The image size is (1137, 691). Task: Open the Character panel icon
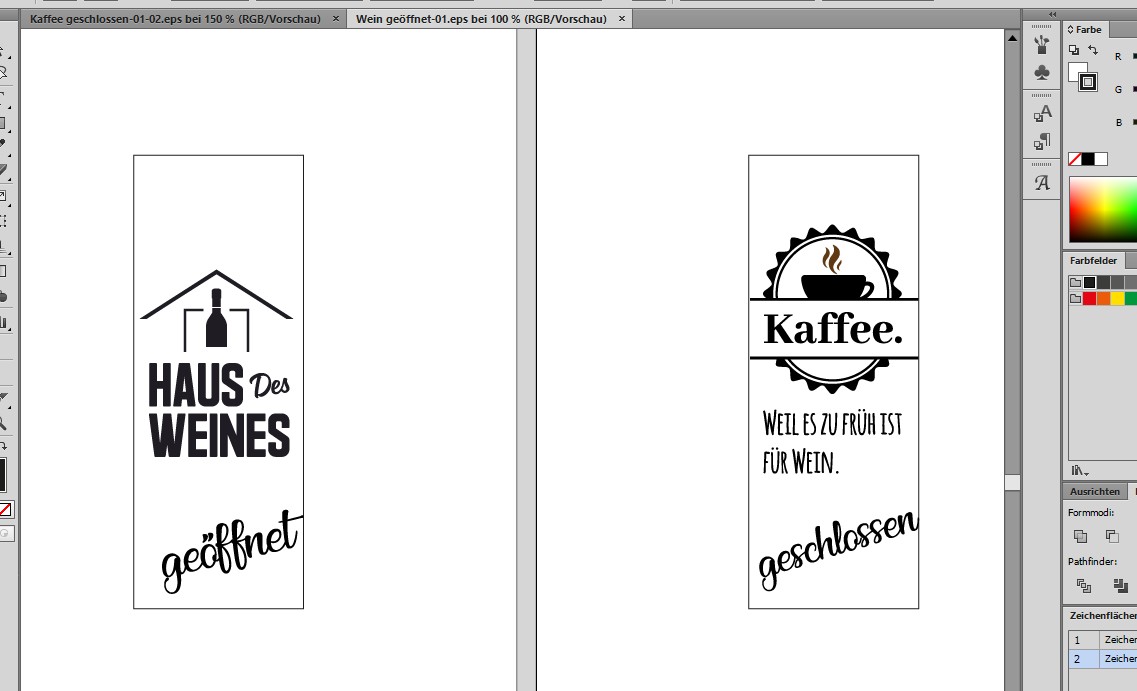[1042, 114]
